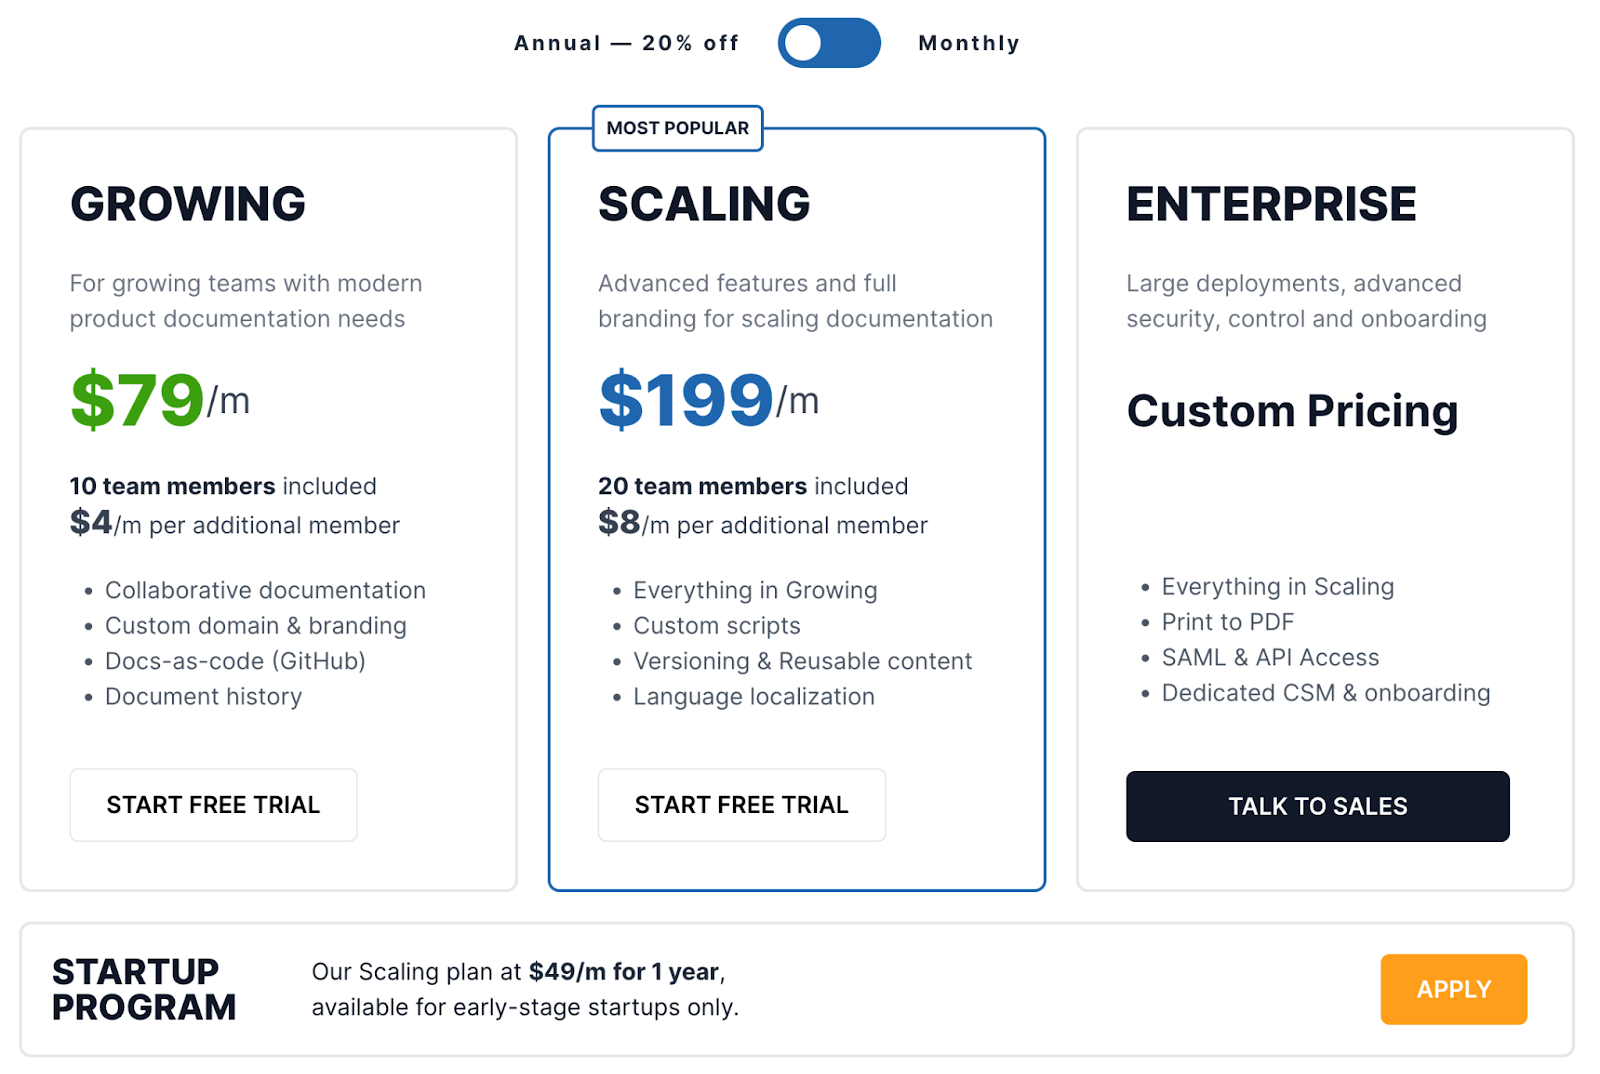Image resolution: width=1600 pixels, height=1074 pixels.
Task: Select the MOST POPULAR badge
Action: tap(677, 128)
